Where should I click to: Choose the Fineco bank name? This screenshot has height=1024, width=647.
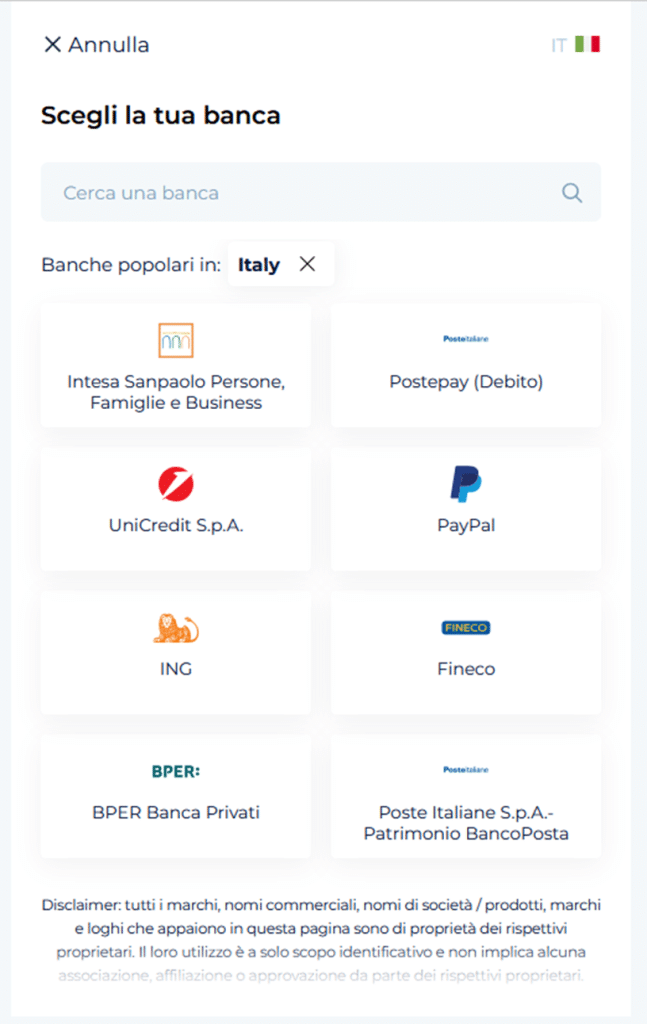(466, 669)
